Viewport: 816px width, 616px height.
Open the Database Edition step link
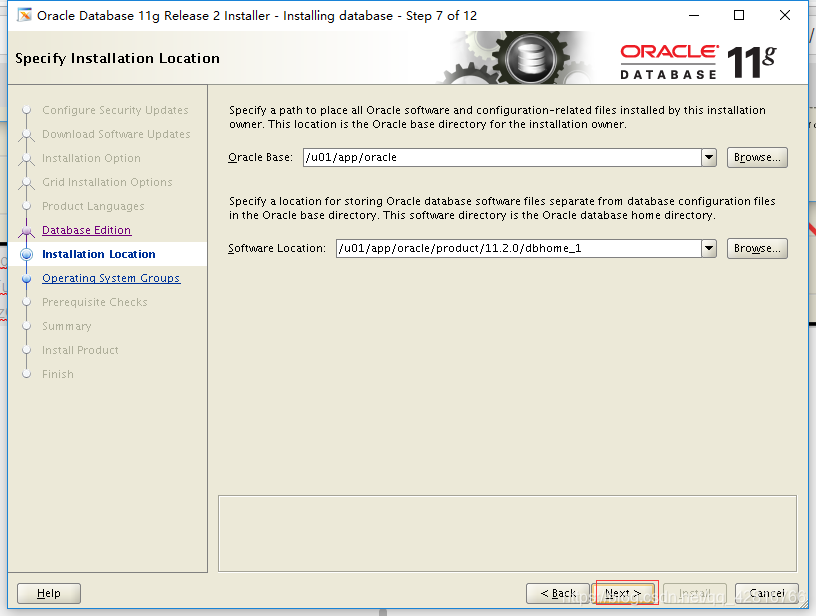tap(86, 230)
